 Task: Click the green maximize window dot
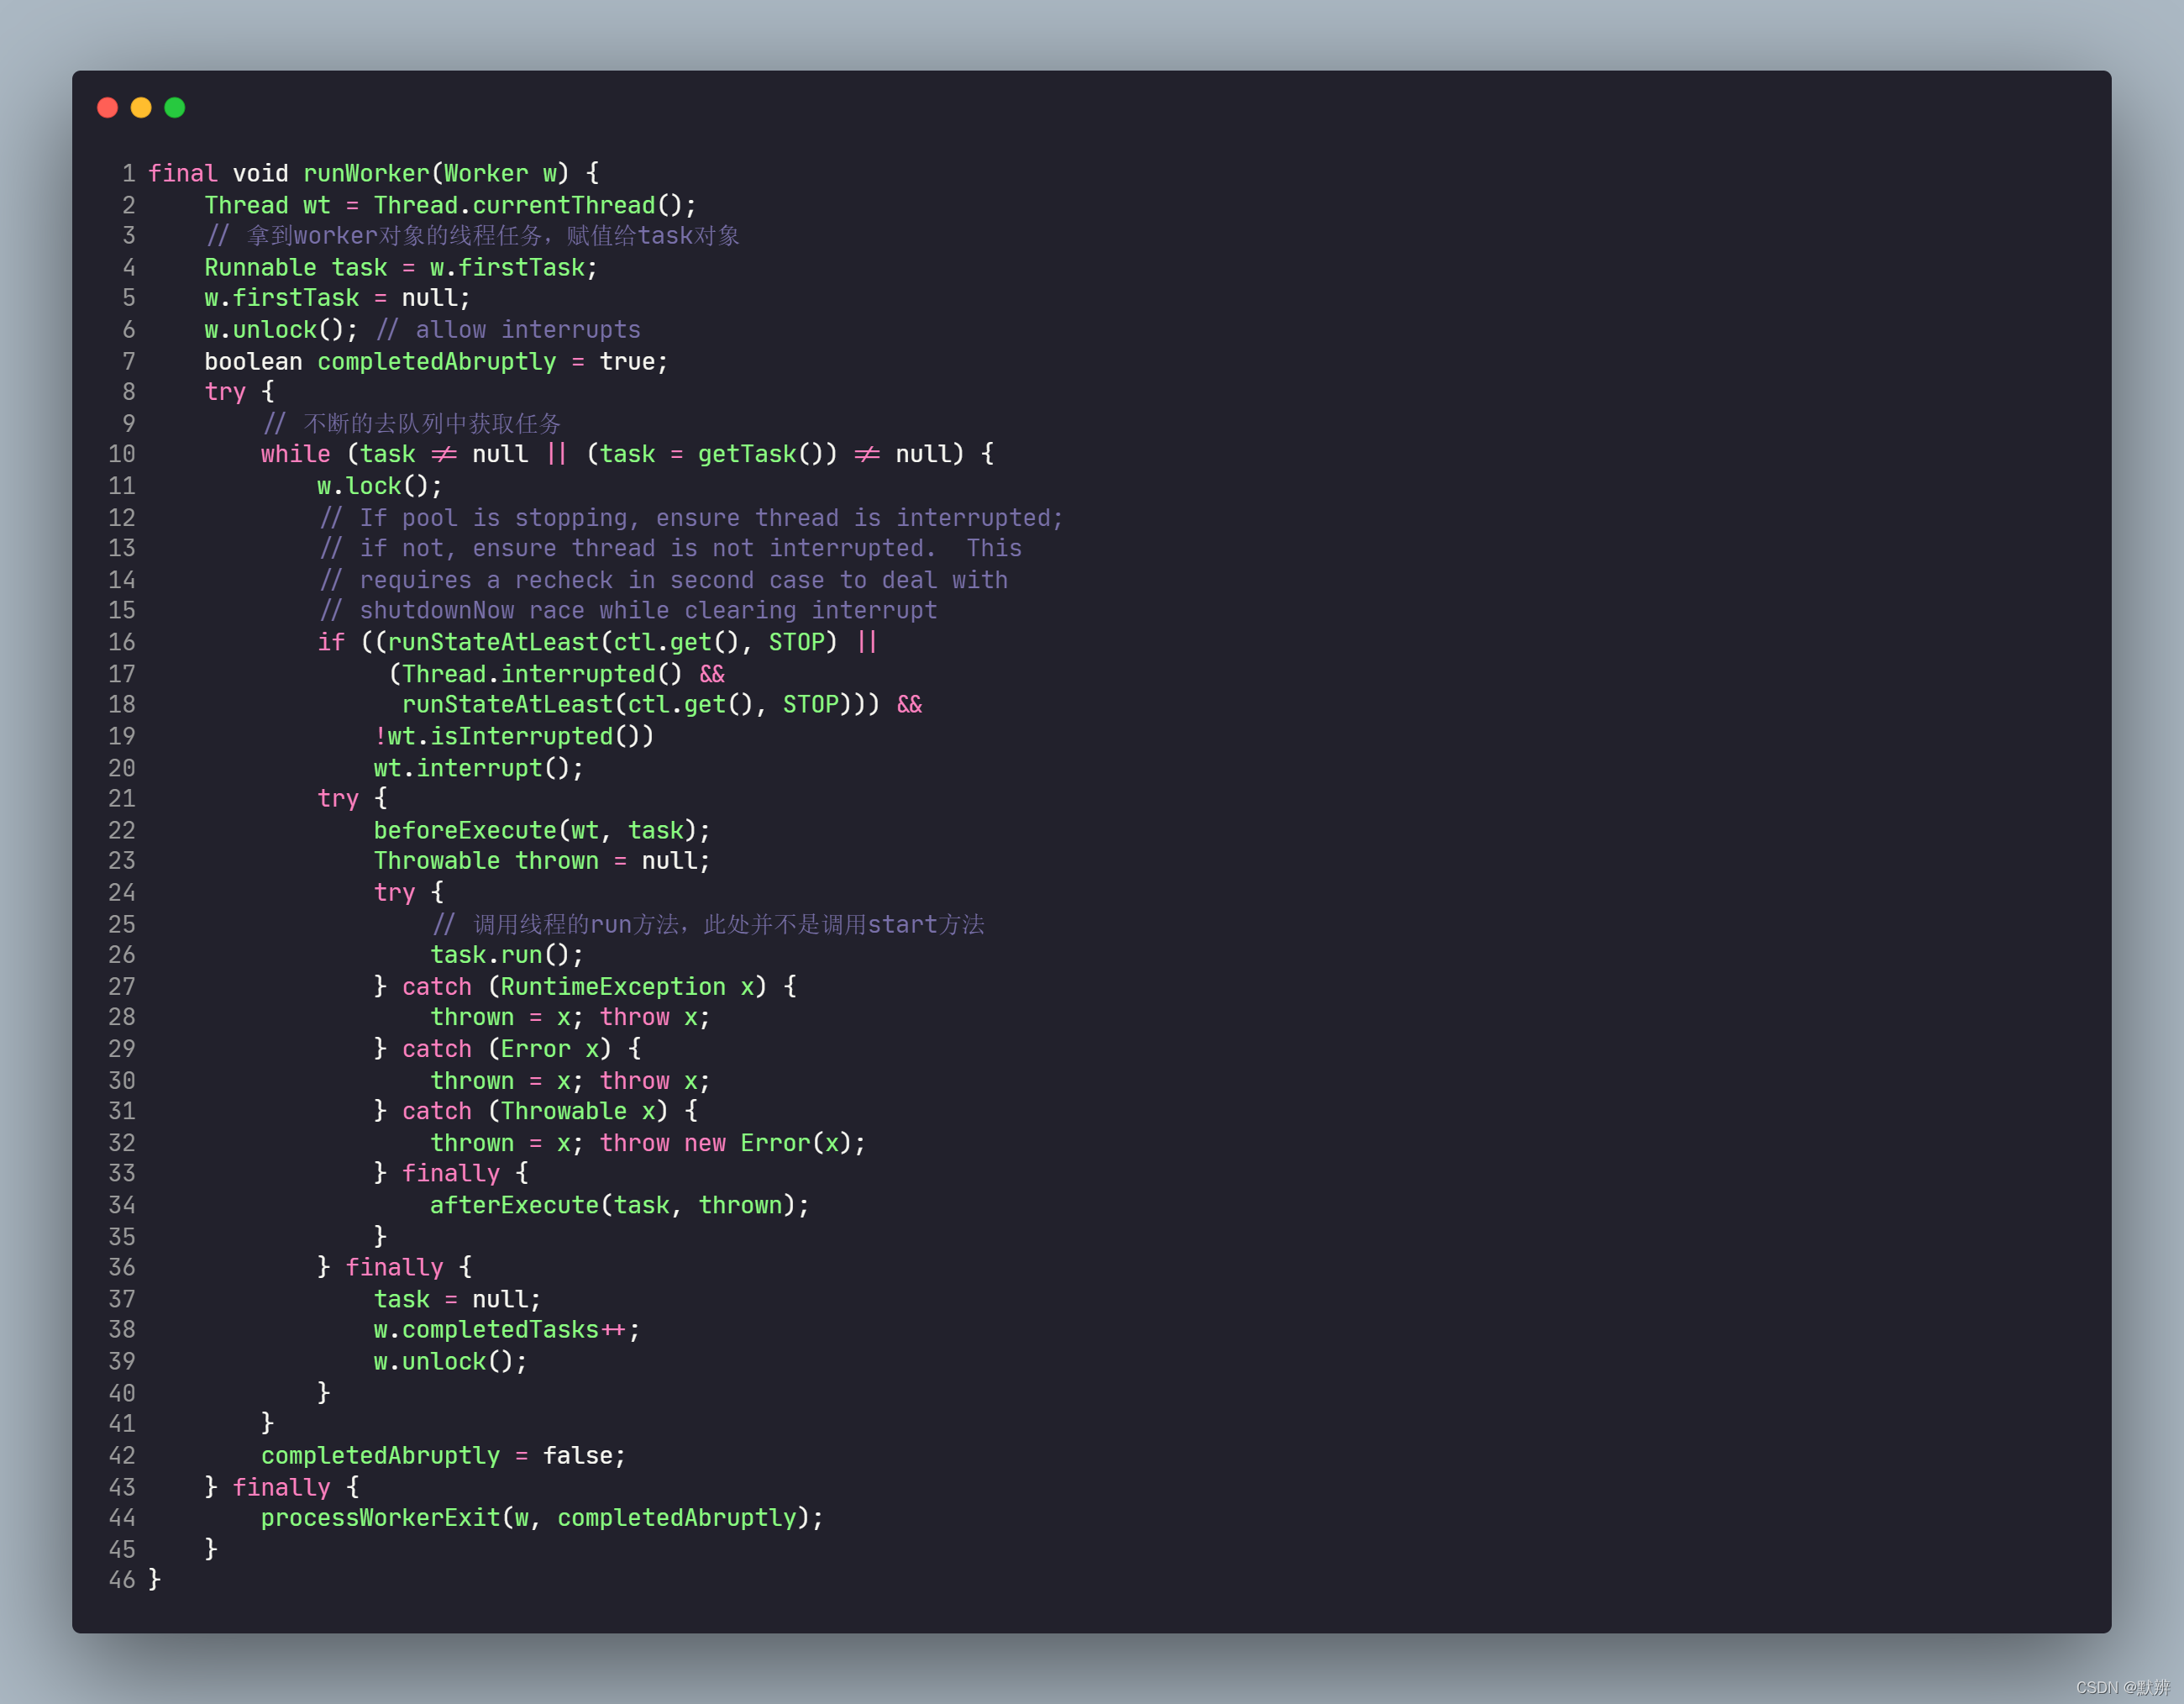pos(175,108)
